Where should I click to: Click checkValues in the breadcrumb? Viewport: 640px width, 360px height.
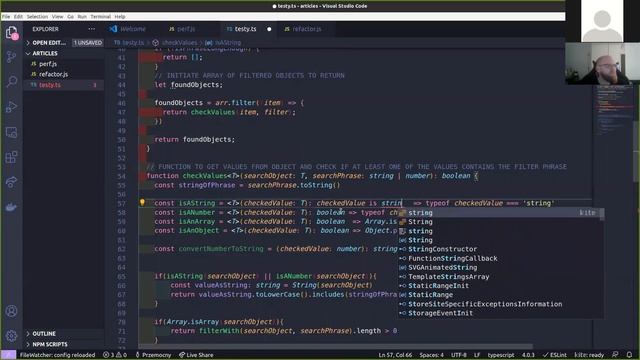(x=179, y=42)
